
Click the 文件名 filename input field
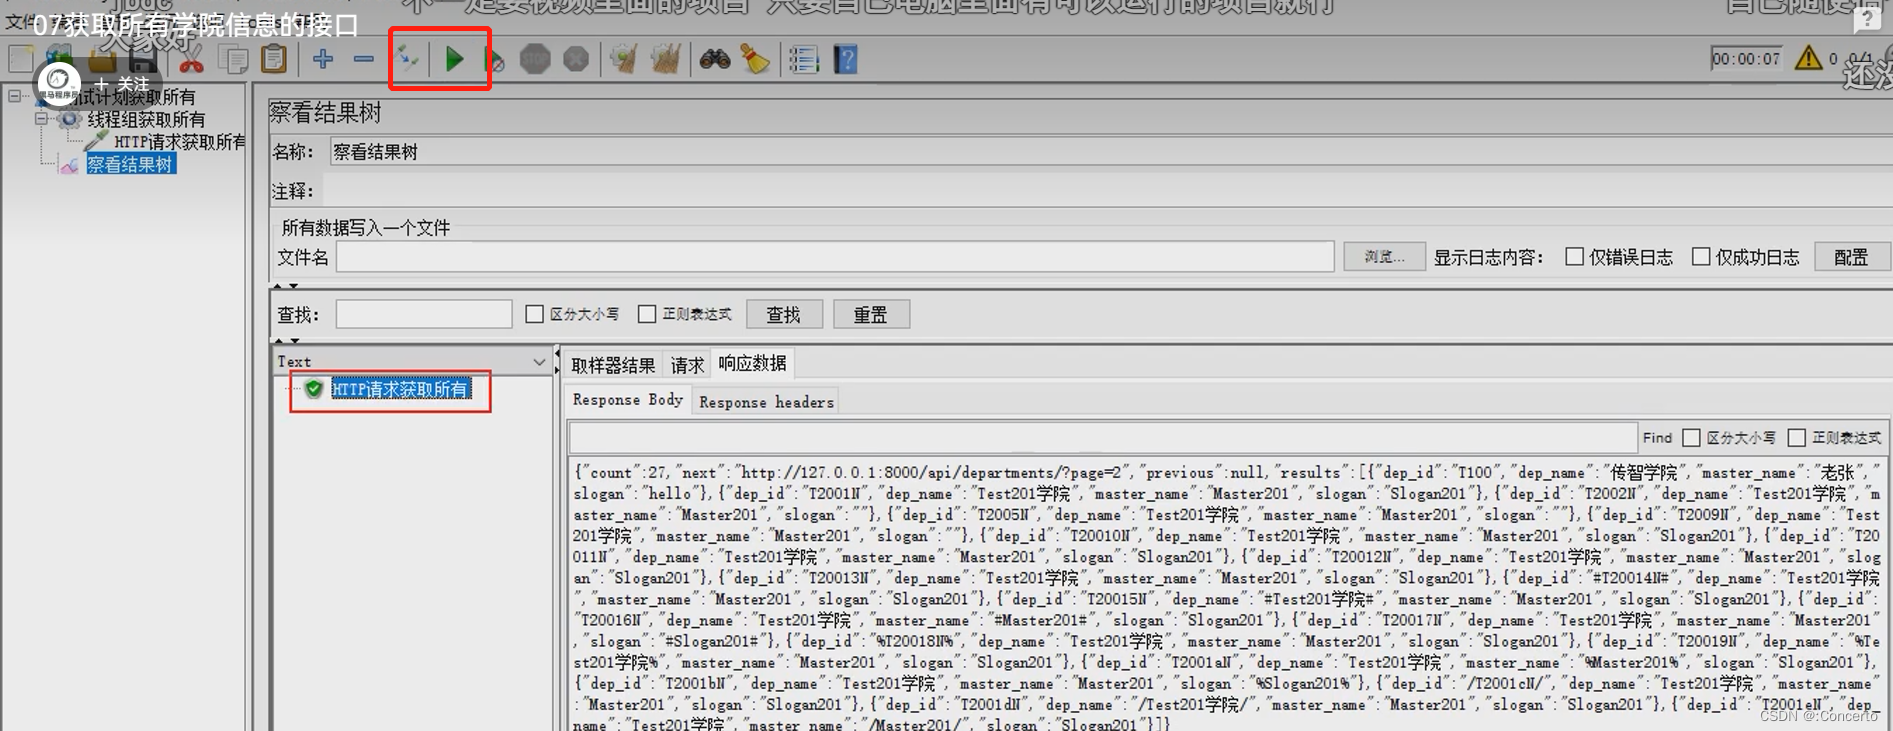tap(835, 257)
